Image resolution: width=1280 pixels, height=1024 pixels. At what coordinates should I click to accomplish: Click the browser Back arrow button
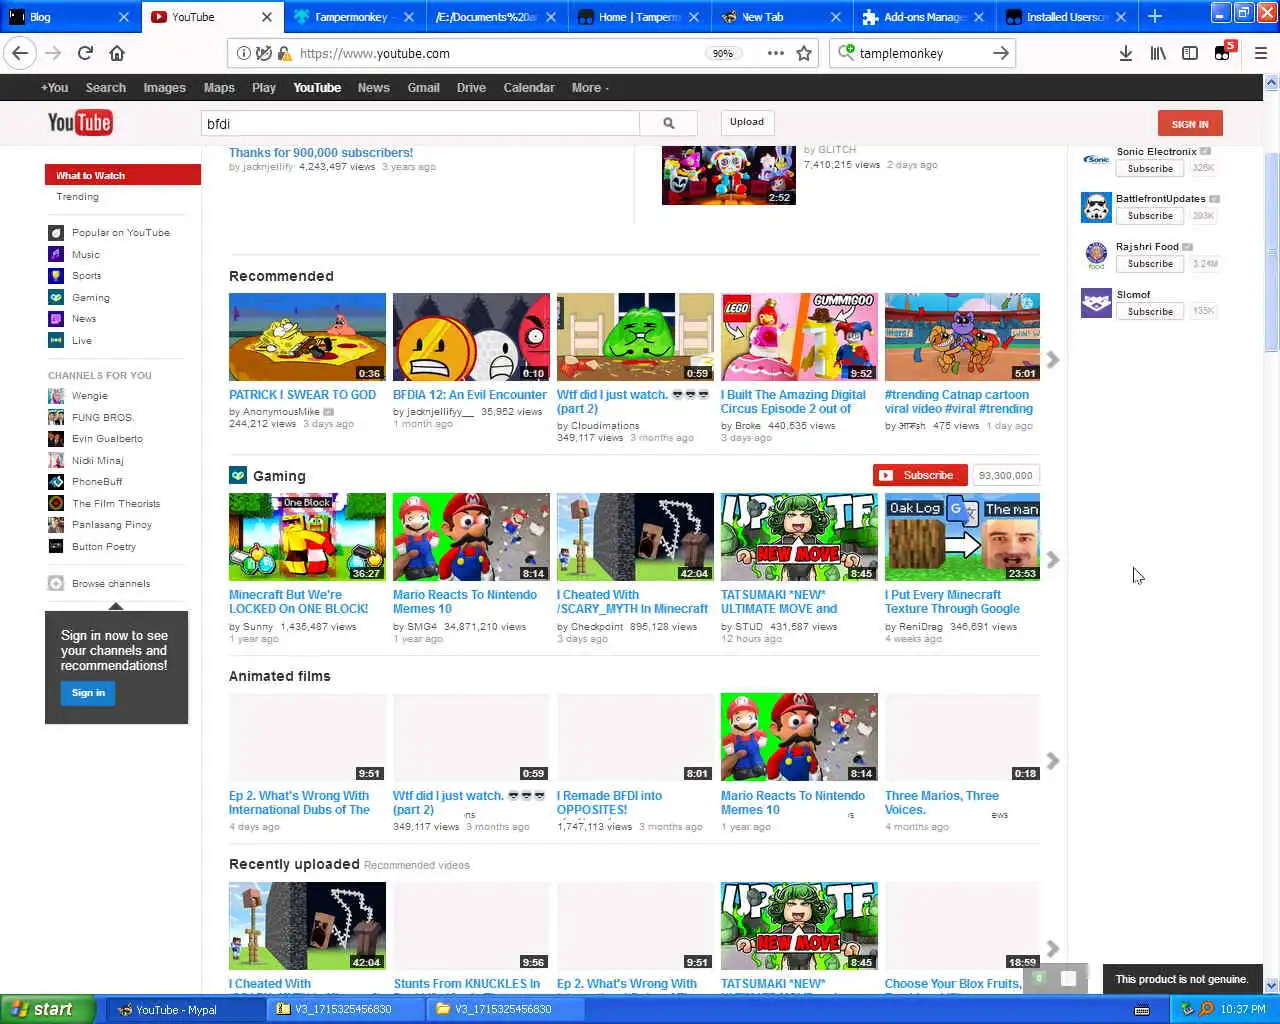(20, 53)
